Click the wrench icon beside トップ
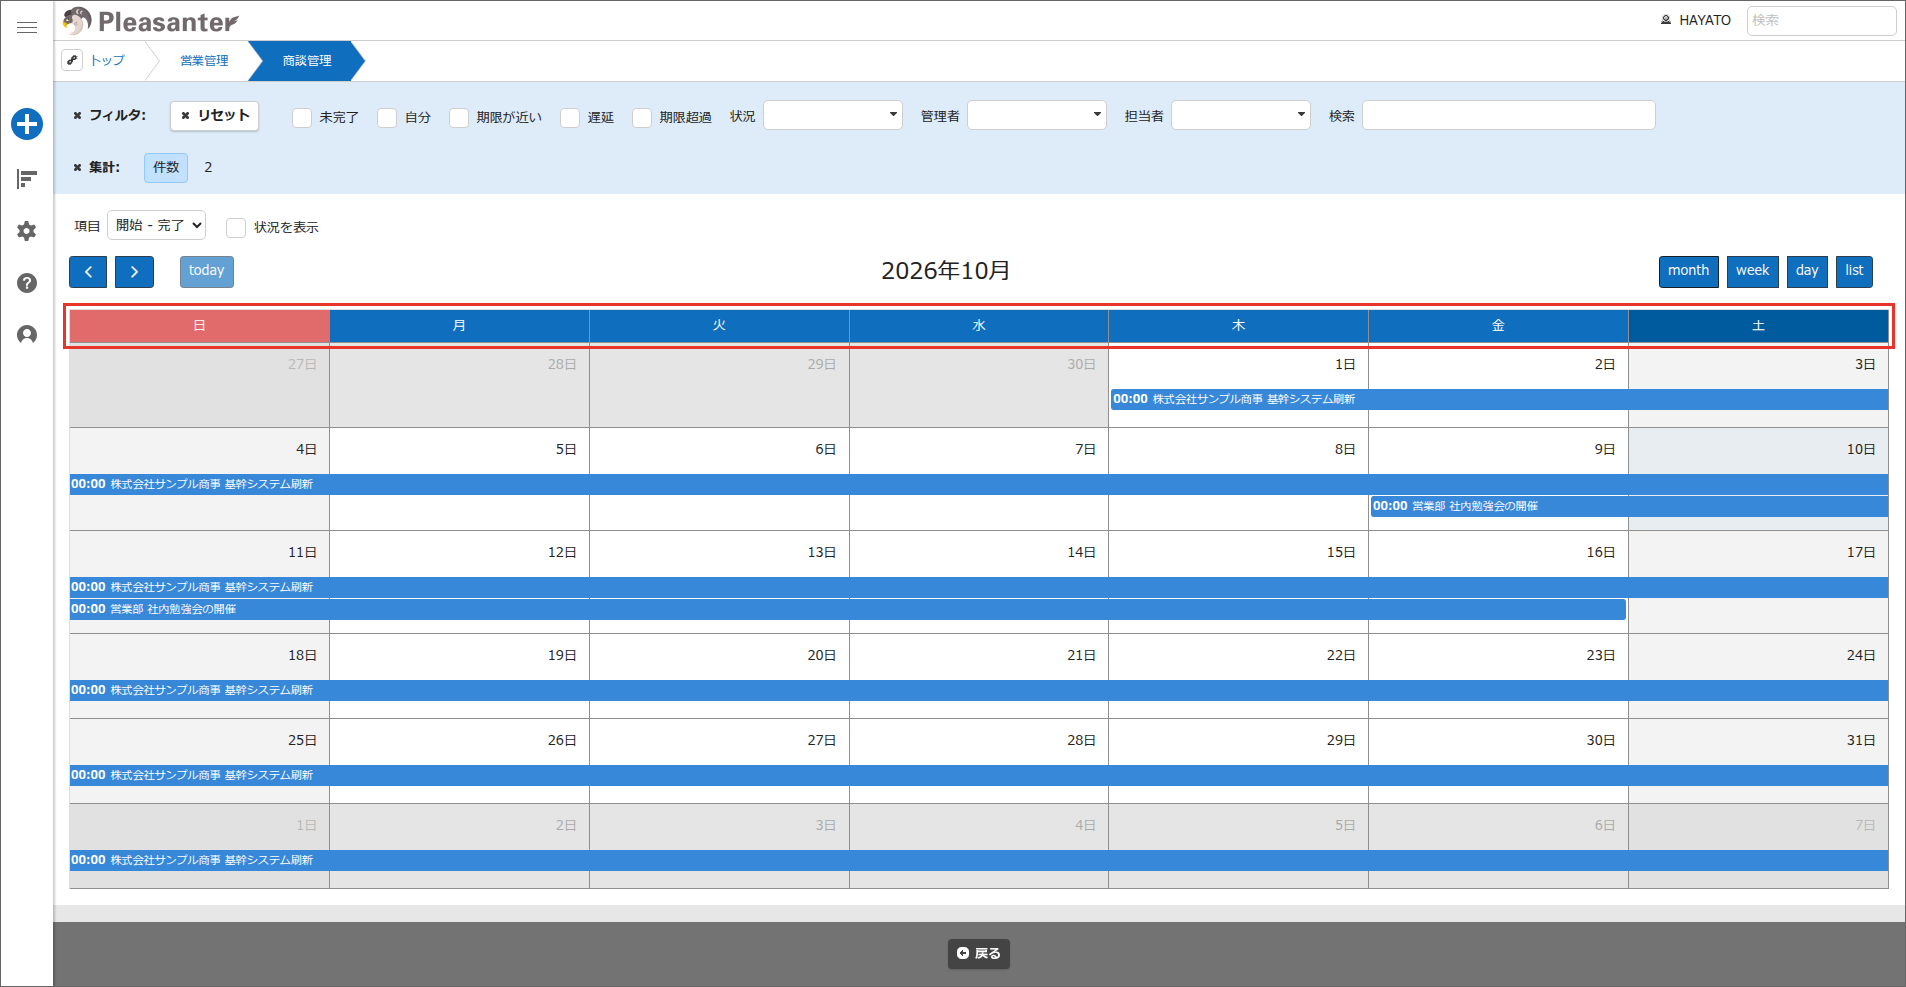The height and width of the screenshot is (987, 1906). 72,60
